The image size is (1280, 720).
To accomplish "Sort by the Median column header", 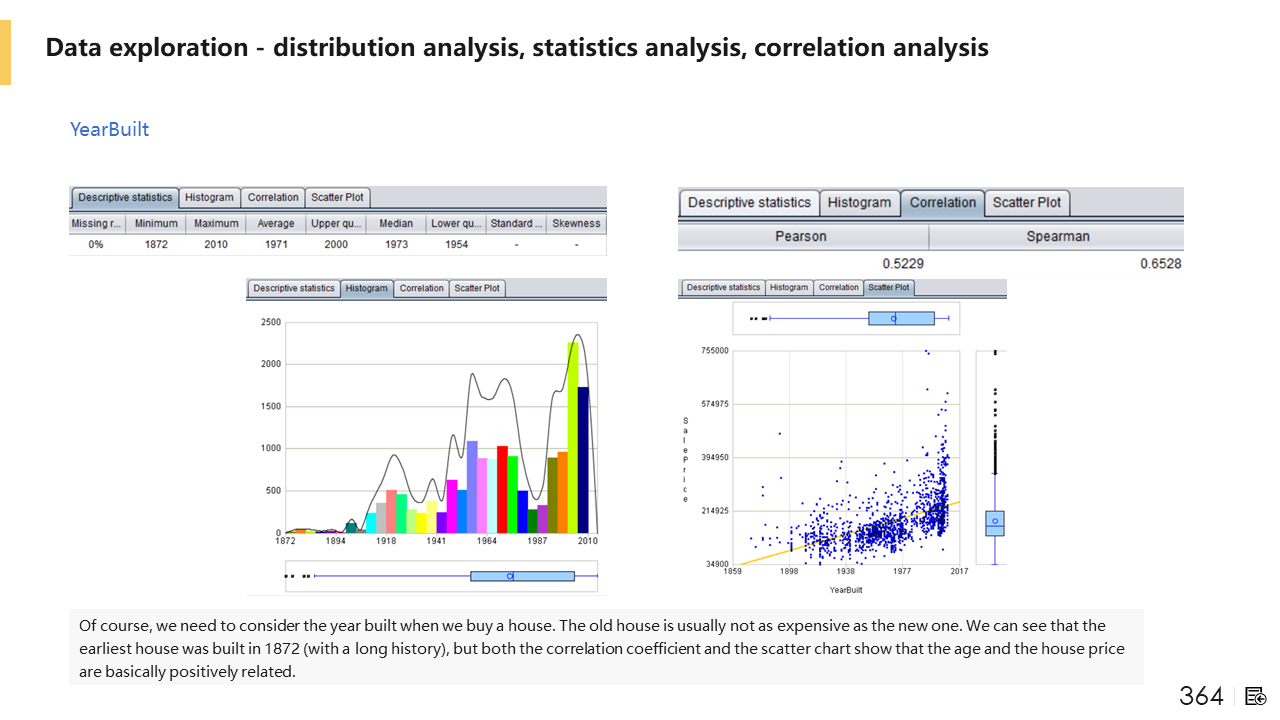I will 396,224.
